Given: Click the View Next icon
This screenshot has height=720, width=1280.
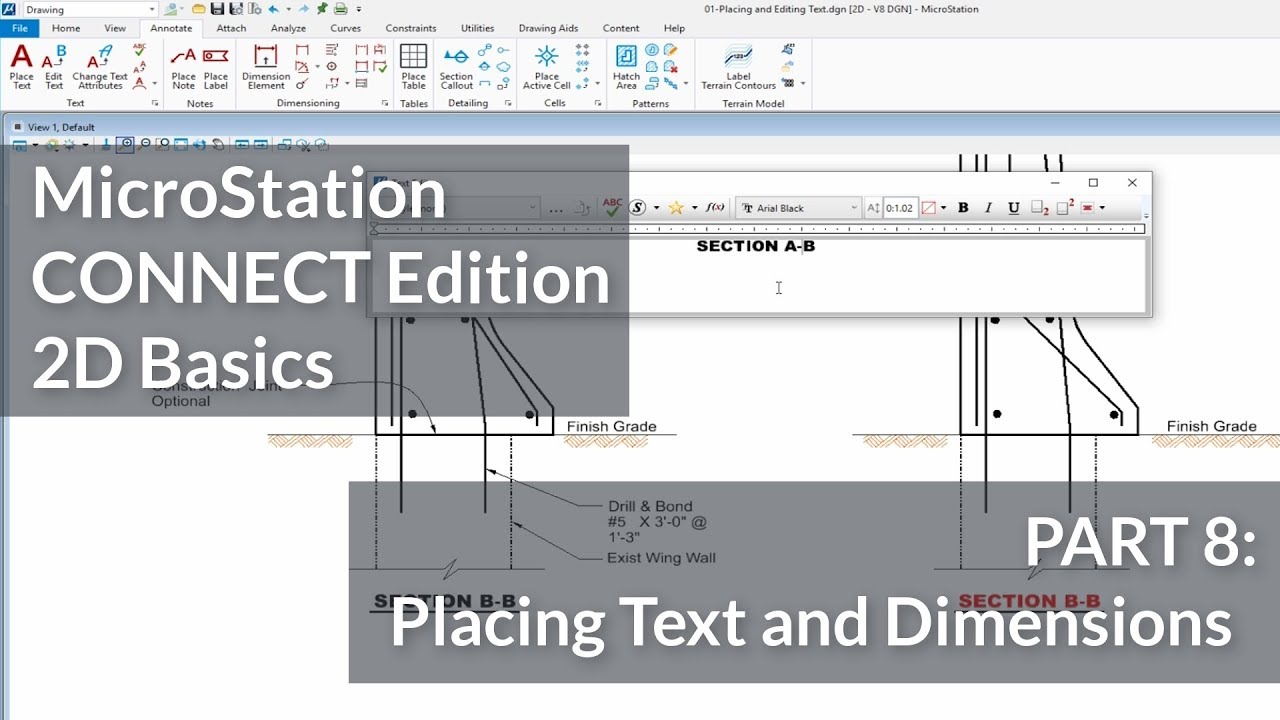Looking at the screenshot, I should click(260, 145).
